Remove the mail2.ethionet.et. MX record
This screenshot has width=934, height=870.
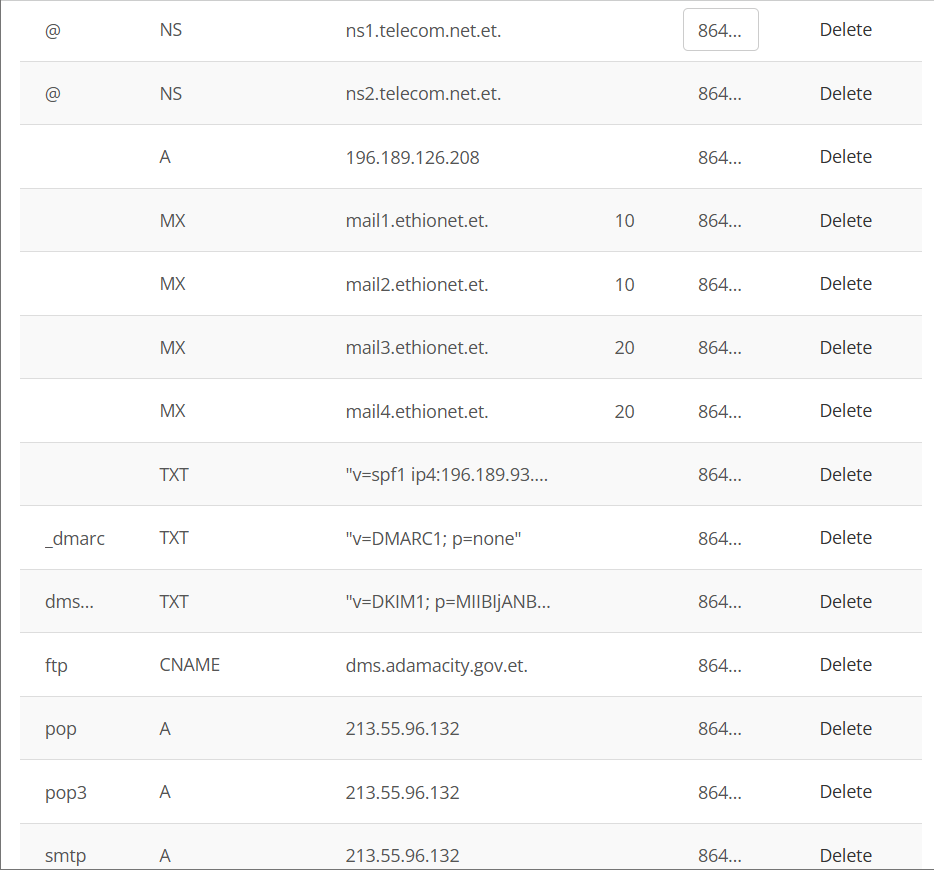845,284
